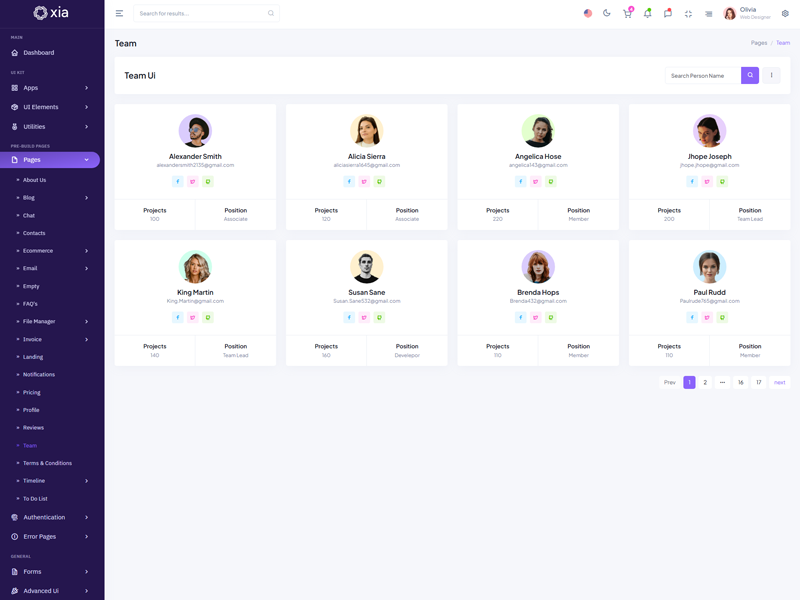Click the fullscreen icon in header
This screenshot has width=800, height=600.
coord(688,14)
